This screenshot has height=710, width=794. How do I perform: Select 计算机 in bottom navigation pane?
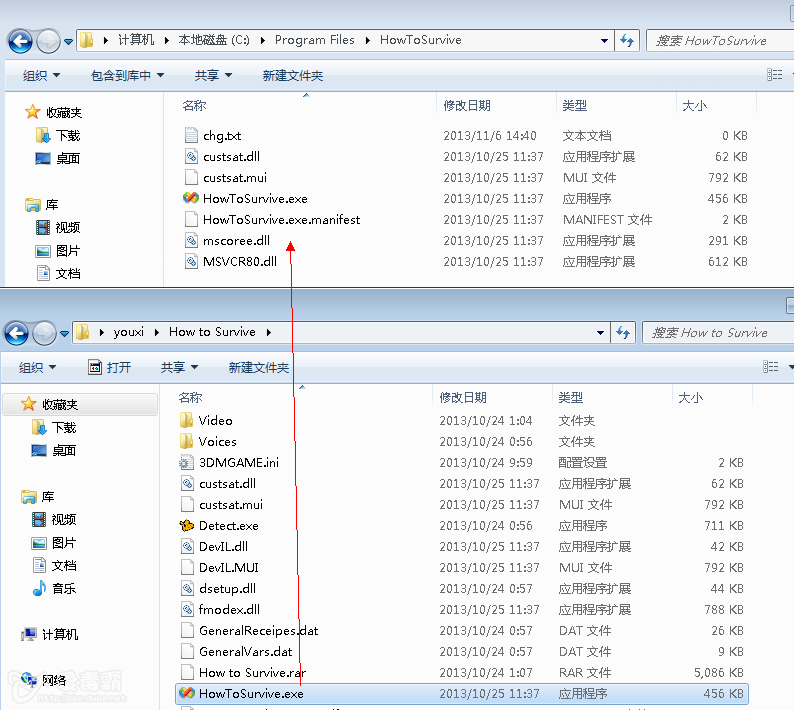pyautogui.click(x=59, y=635)
